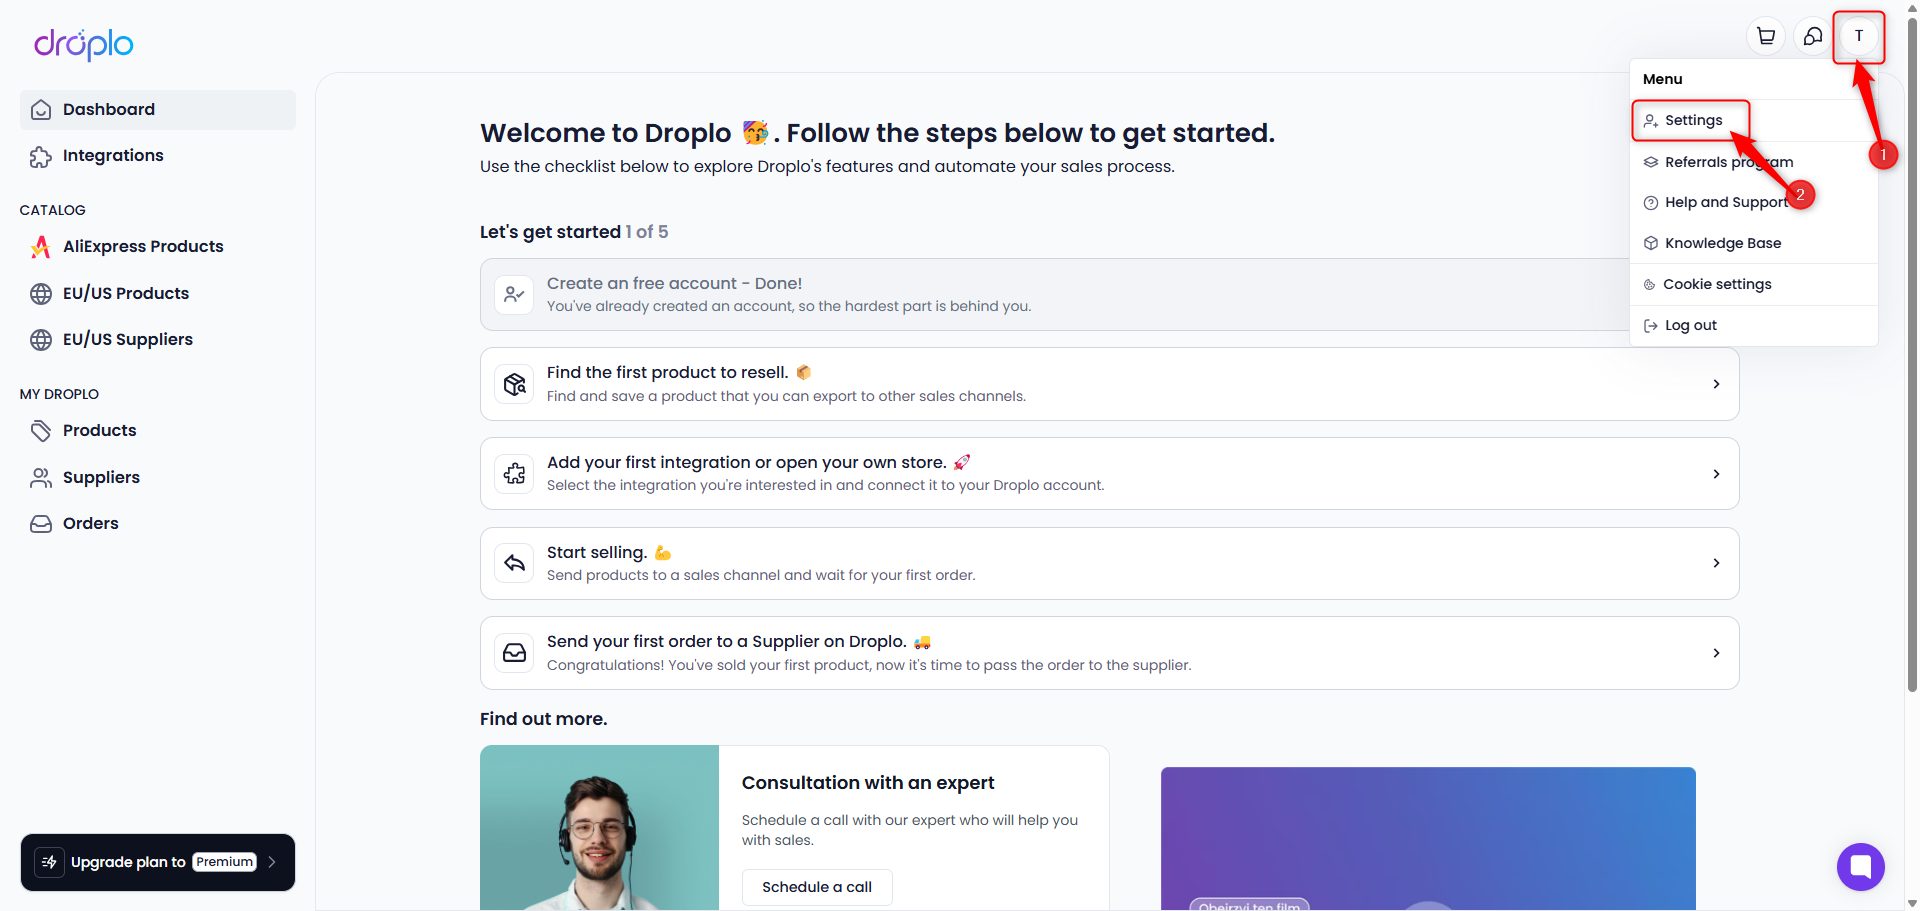Click the scrollbar down arrow

pyautogui.click(x=1912, y=903)
